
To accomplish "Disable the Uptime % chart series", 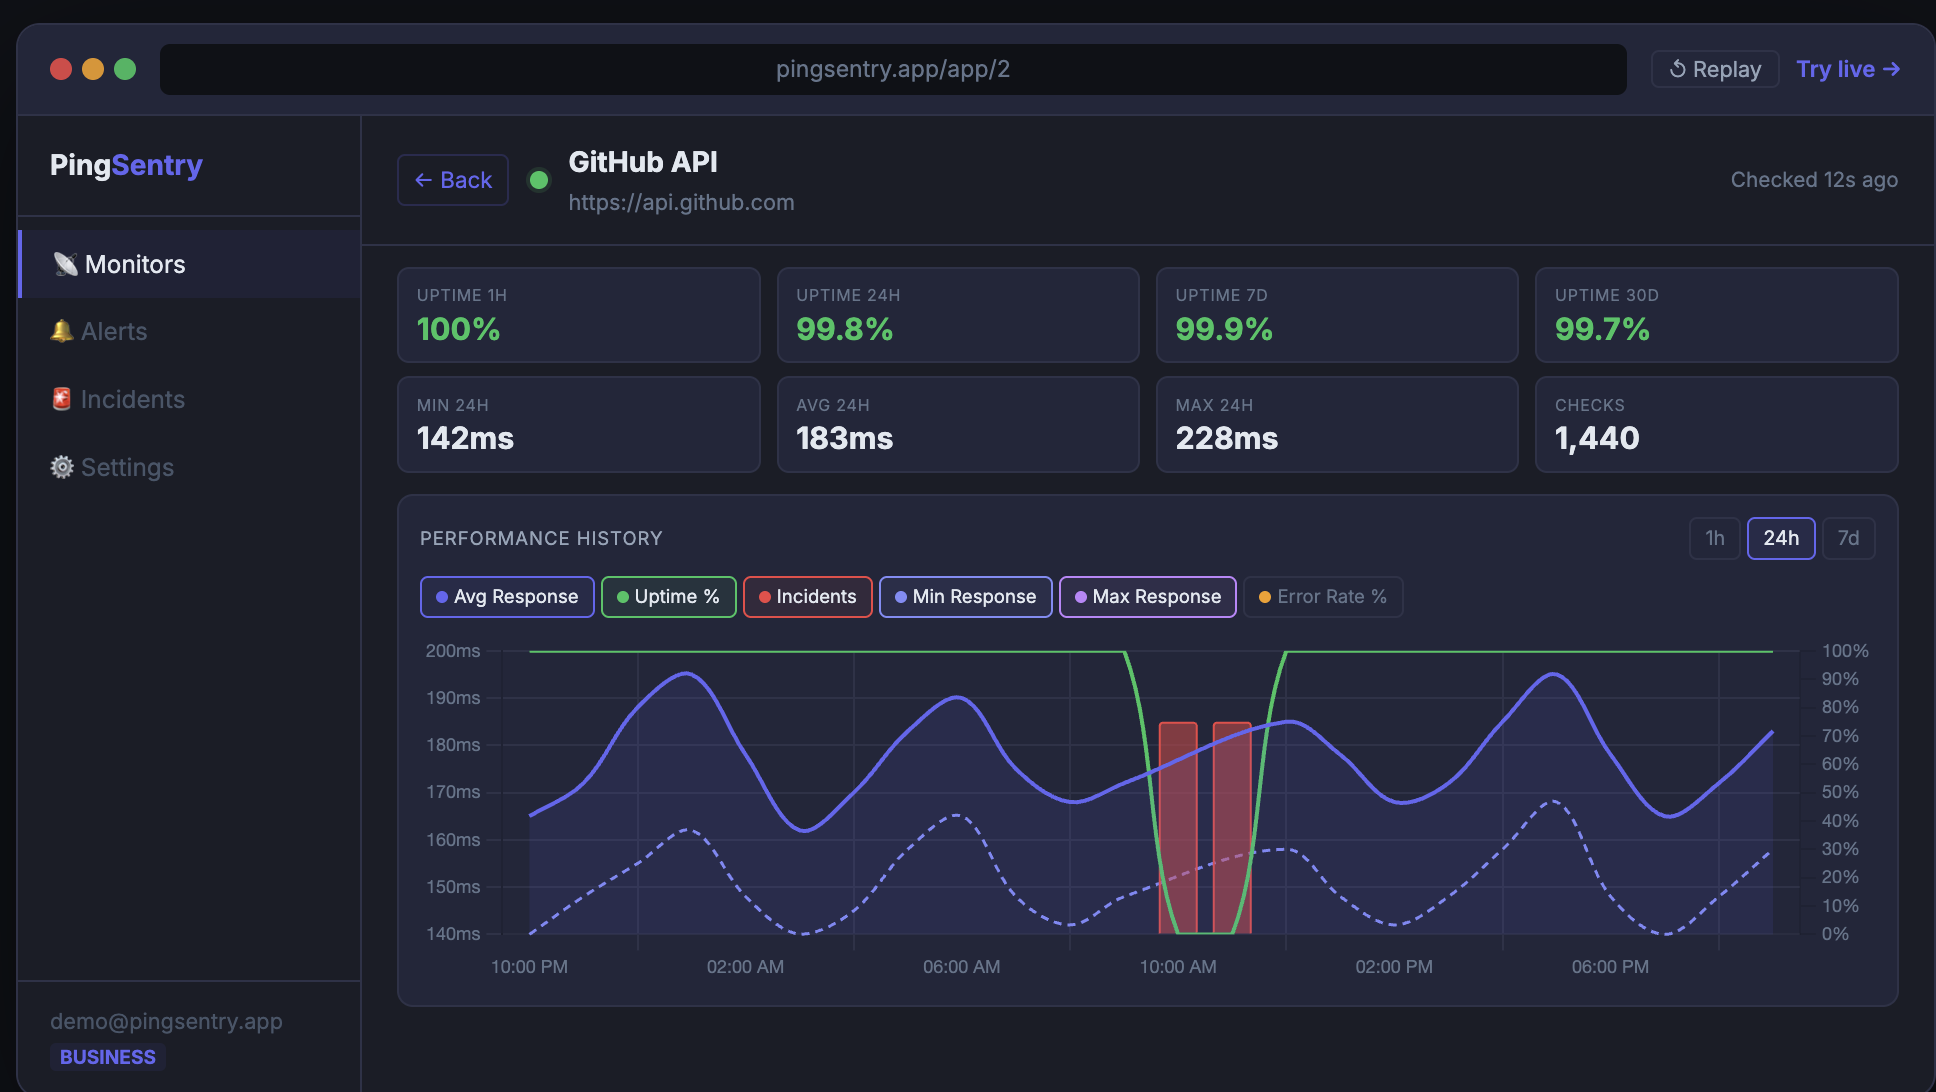I will (x=668, y=596).
